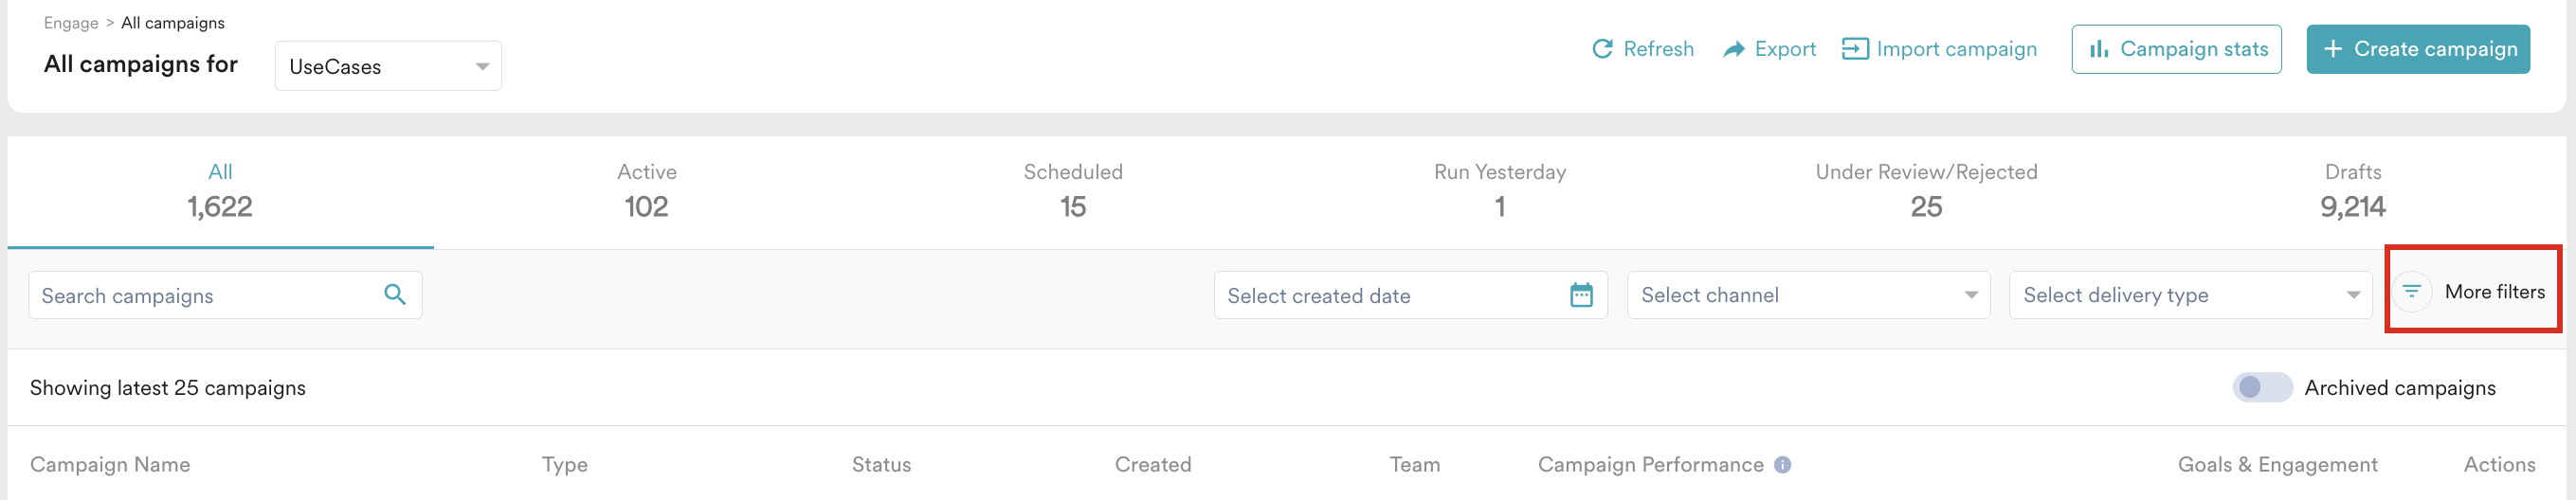
Task: Click the Import campaign arrow icon
Action: click(1854, 49)
